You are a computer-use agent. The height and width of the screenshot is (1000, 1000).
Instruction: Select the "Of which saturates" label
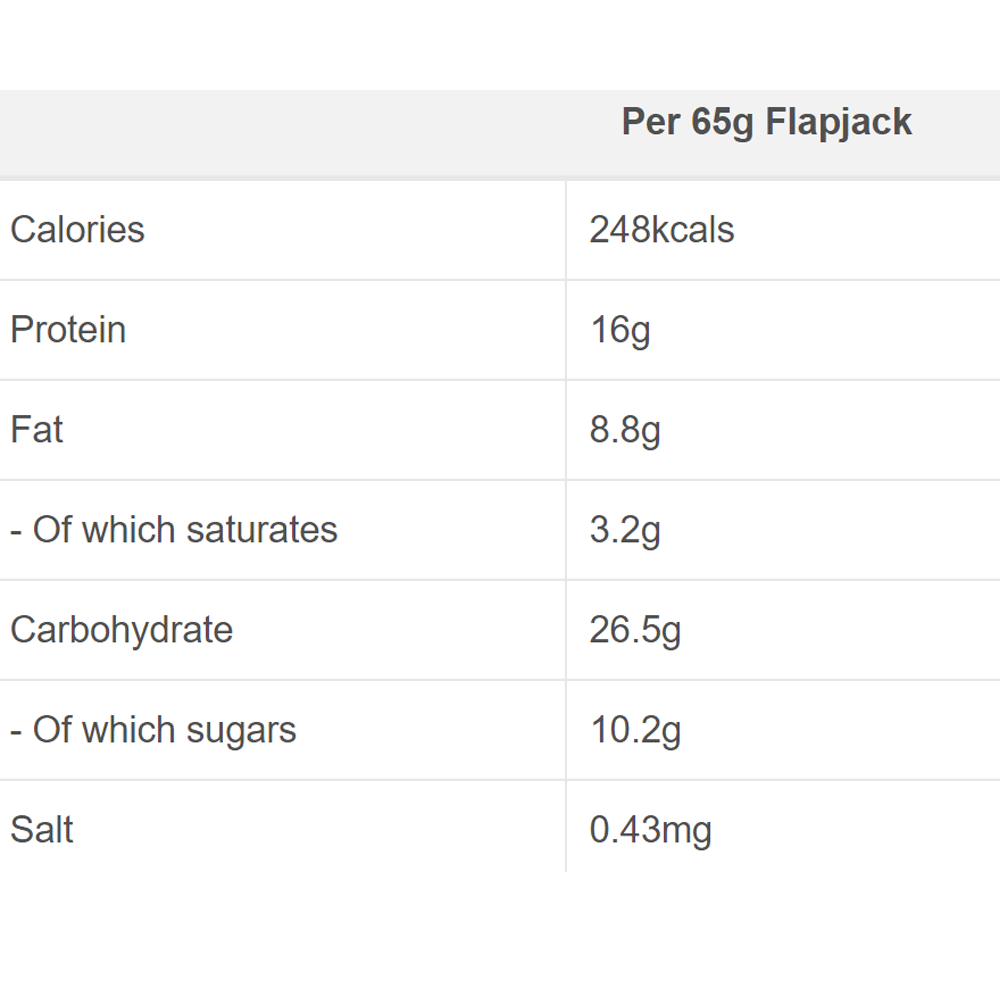coord(174,530)
